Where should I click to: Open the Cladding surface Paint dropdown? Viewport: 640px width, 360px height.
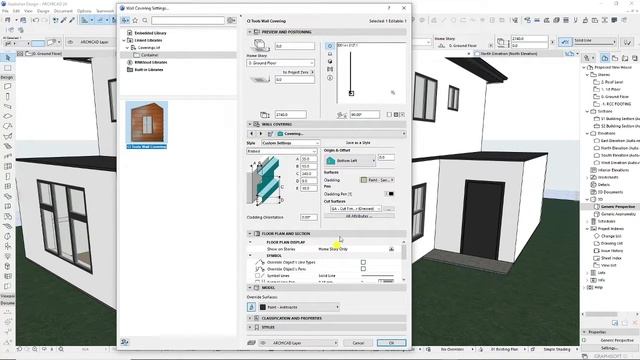(377, 180)
